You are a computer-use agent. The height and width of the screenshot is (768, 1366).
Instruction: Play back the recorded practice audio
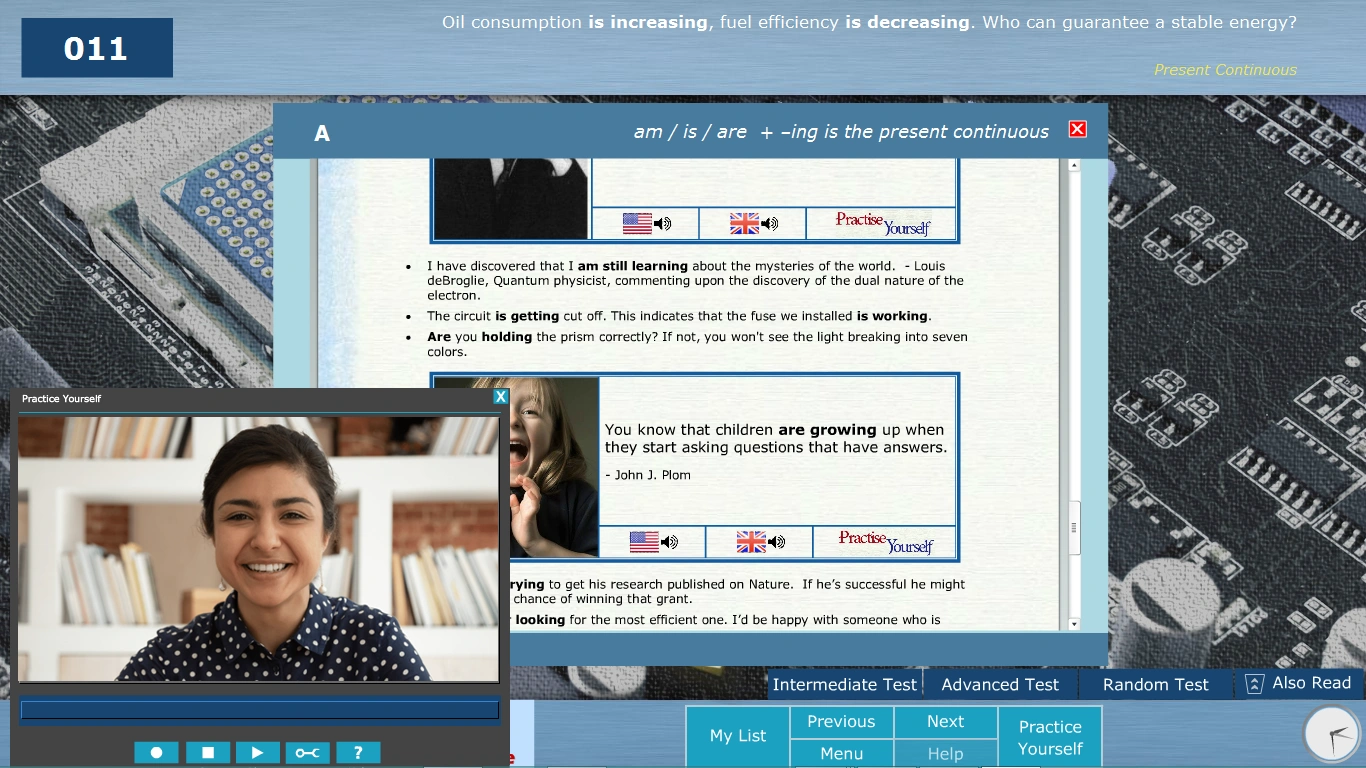point(258,753)
